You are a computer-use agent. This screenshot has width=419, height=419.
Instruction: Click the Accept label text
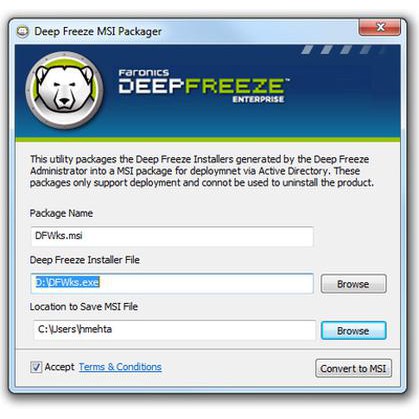(x=59, y=367)
